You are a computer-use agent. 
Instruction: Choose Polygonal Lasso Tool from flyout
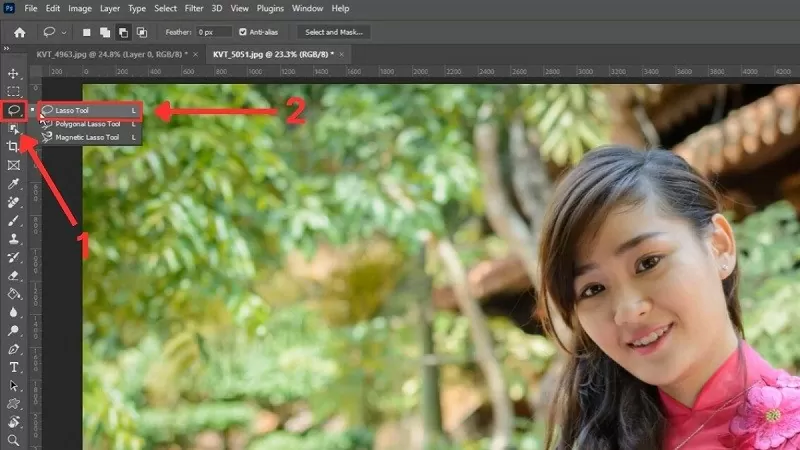pyautogui.click(x=87, y=123)
